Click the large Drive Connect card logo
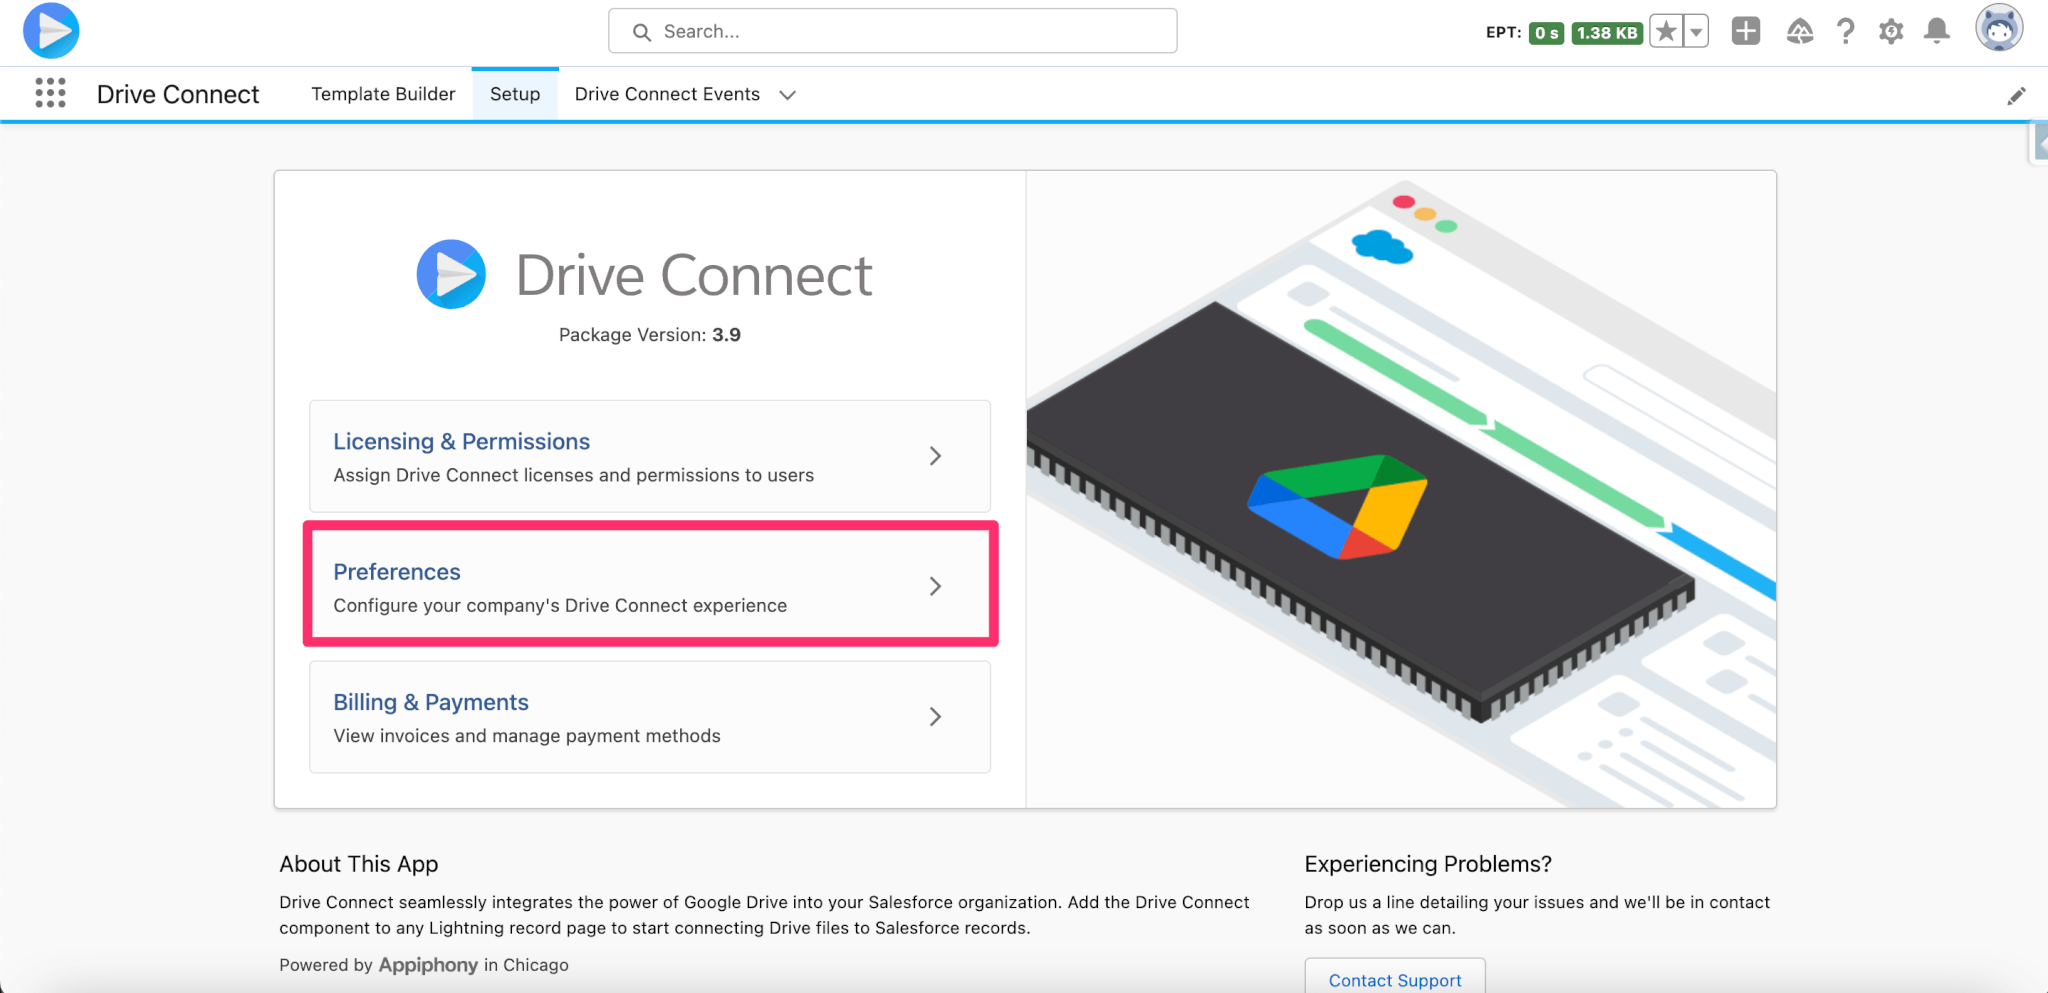Image resolution: width=2048 pixels, height=993 pixels. click(x=451, y=274)
